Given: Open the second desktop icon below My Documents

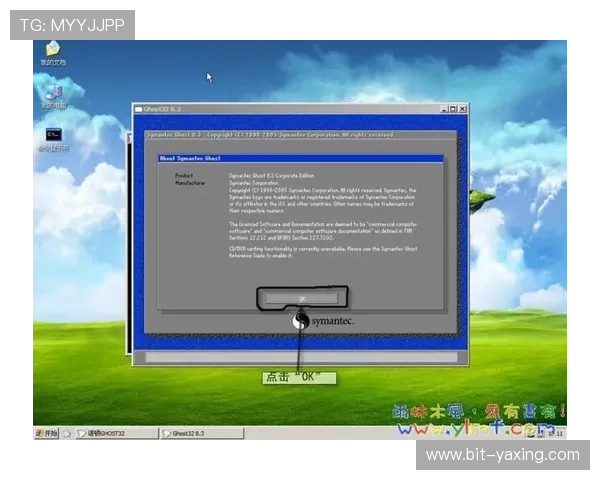Looking at the screenshot, I should click(x=52, y=93).
